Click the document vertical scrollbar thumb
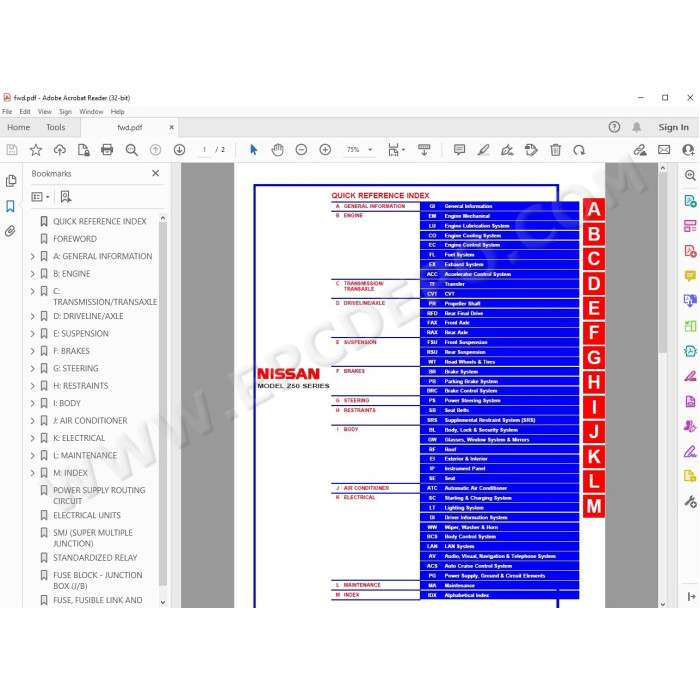This screenshot has height=700, width=700. [663, 263]
